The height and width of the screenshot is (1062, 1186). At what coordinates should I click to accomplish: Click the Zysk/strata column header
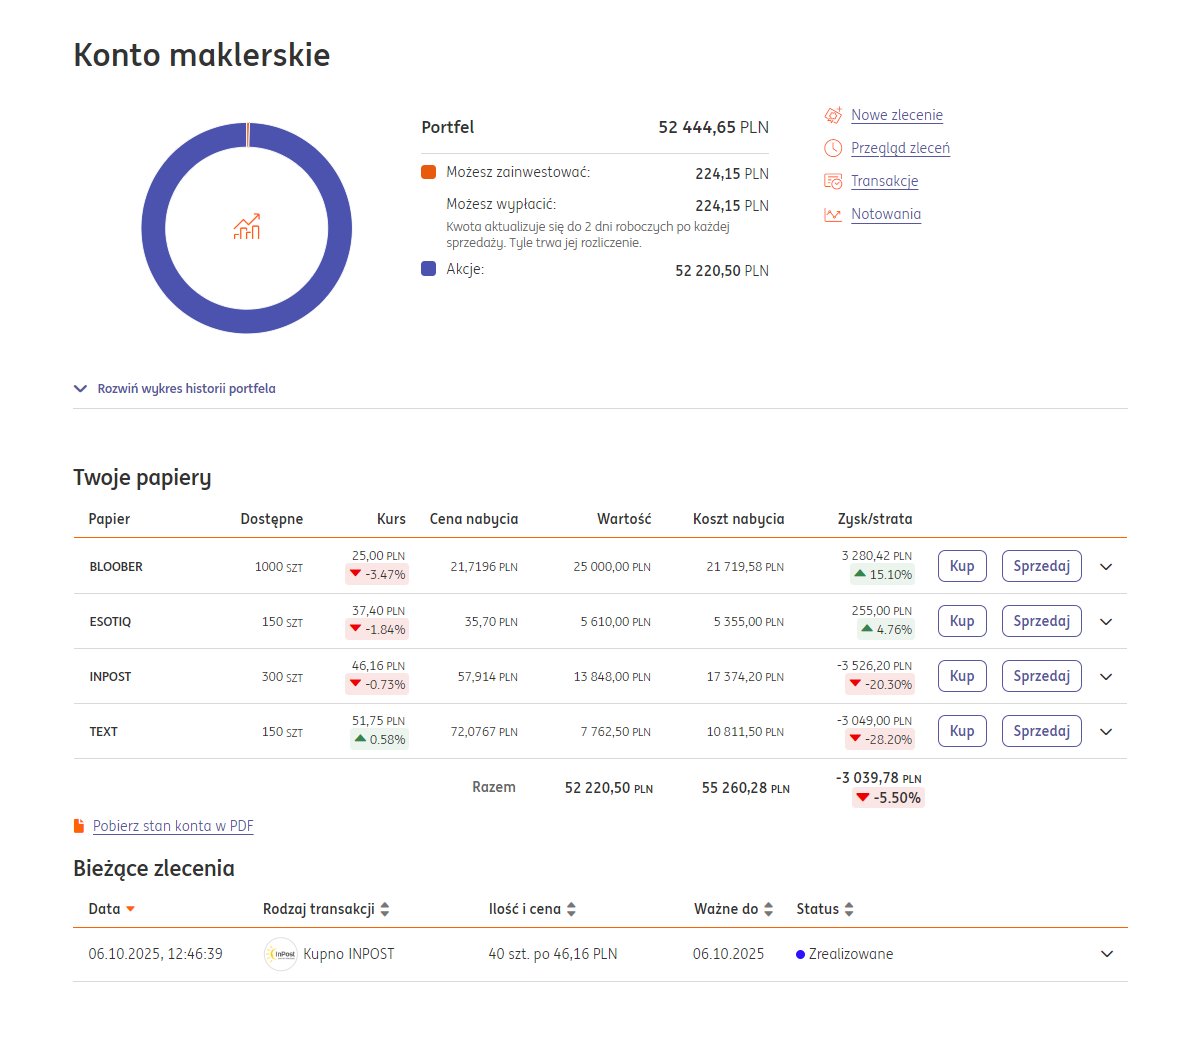click(875, 519)
